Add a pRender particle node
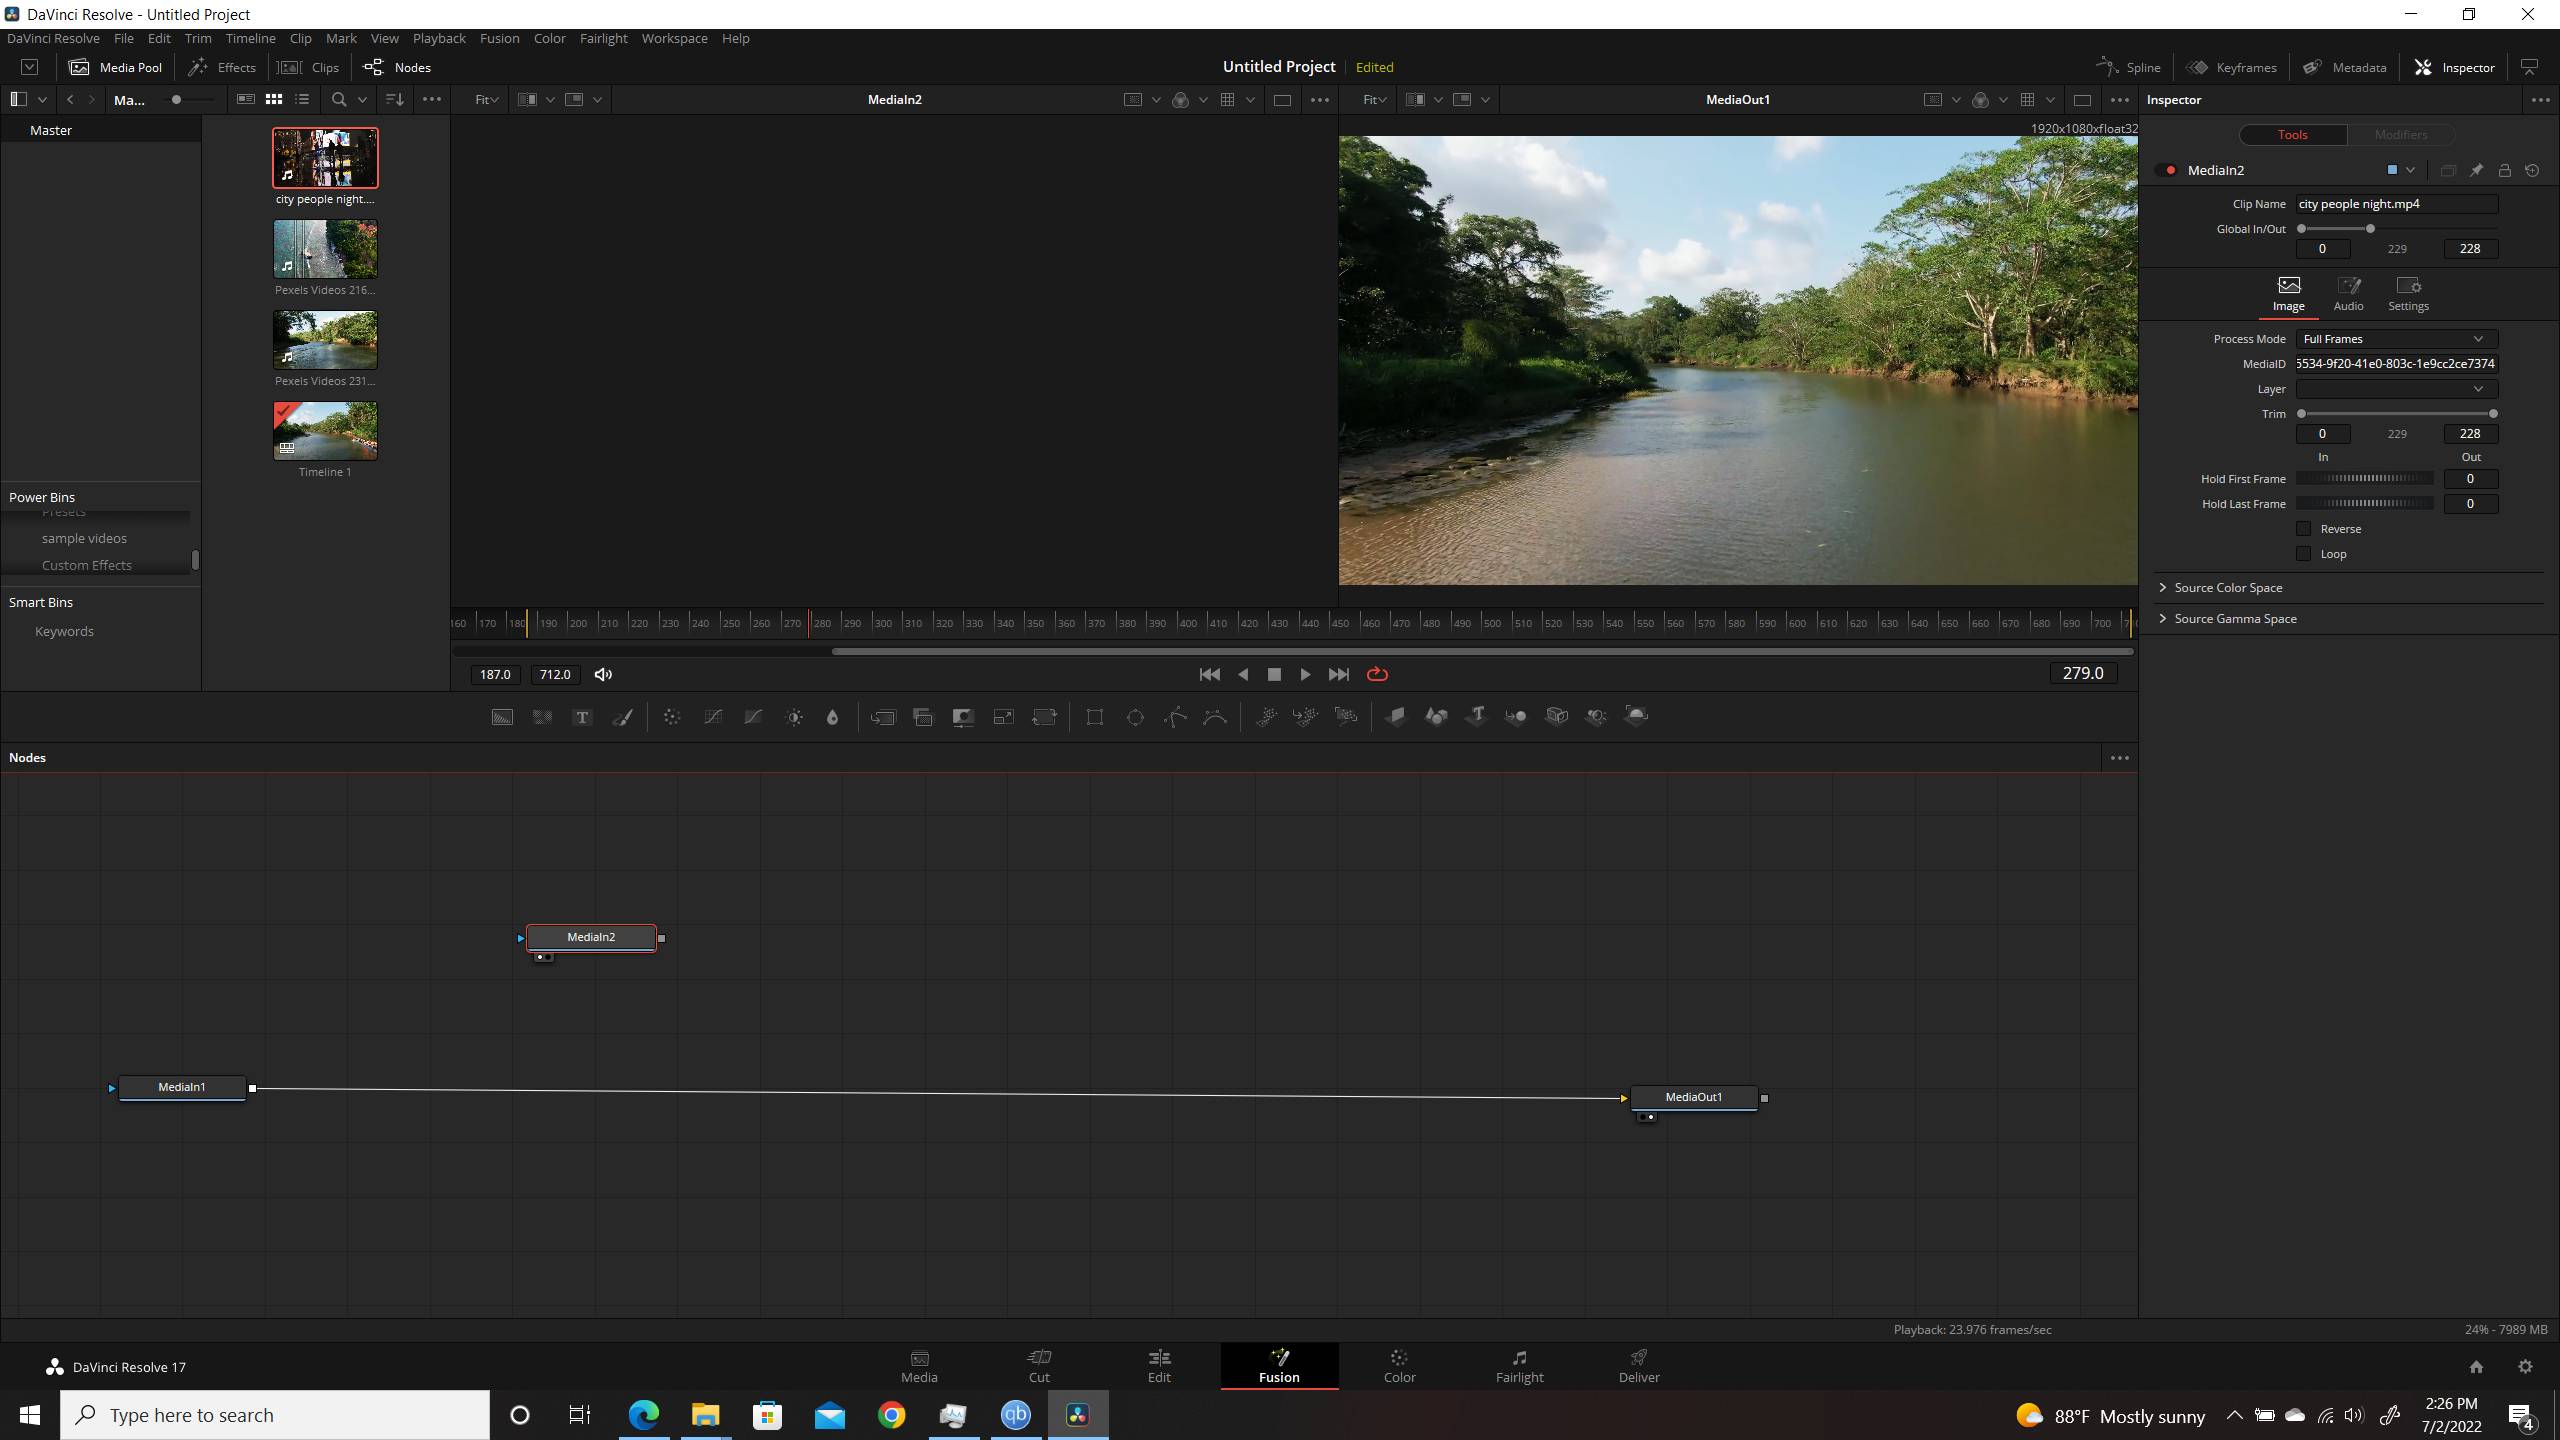 coord(1346,716)
